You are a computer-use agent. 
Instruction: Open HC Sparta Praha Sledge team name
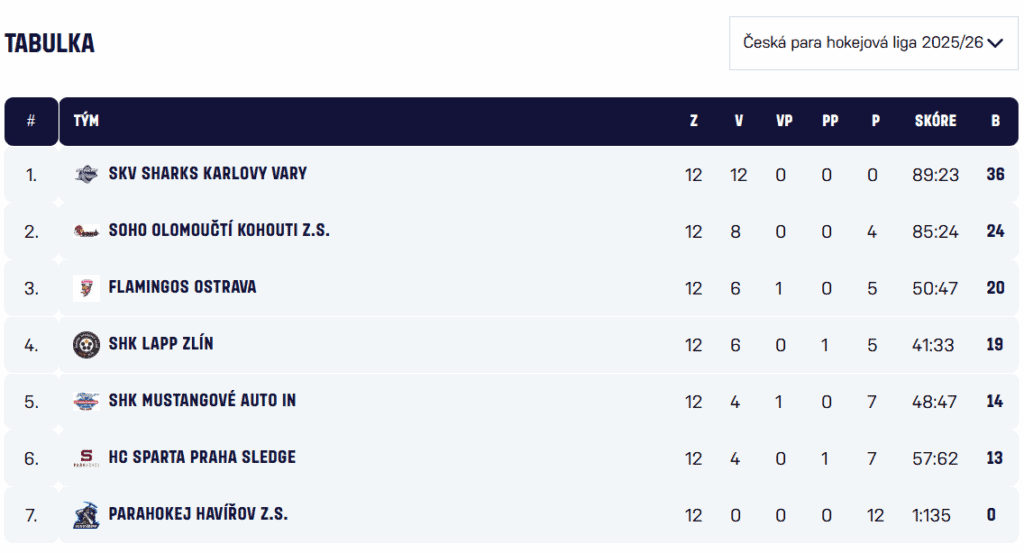point(202,458)
